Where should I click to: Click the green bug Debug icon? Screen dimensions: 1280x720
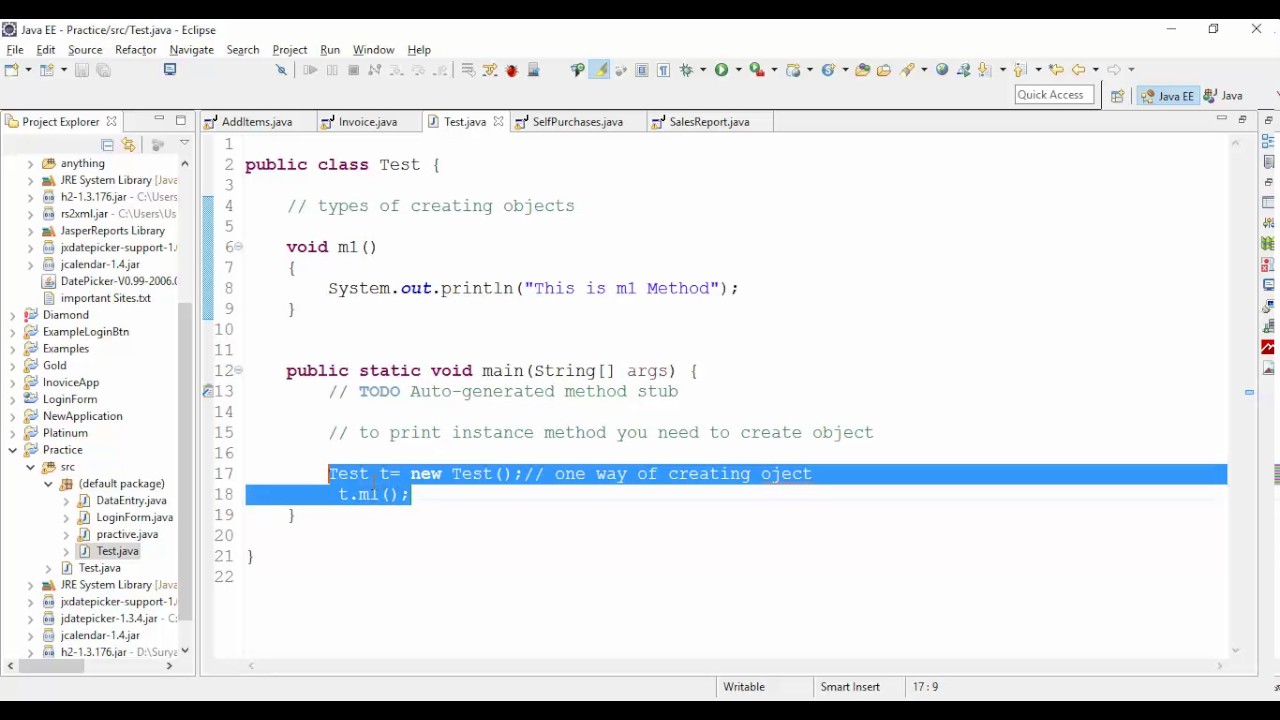(x=686, y=70)
